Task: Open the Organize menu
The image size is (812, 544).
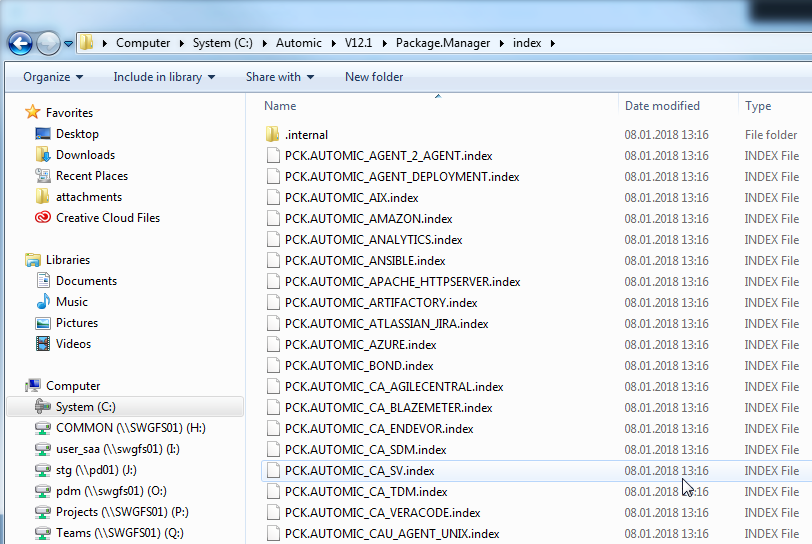Action: tap(53, 77)
